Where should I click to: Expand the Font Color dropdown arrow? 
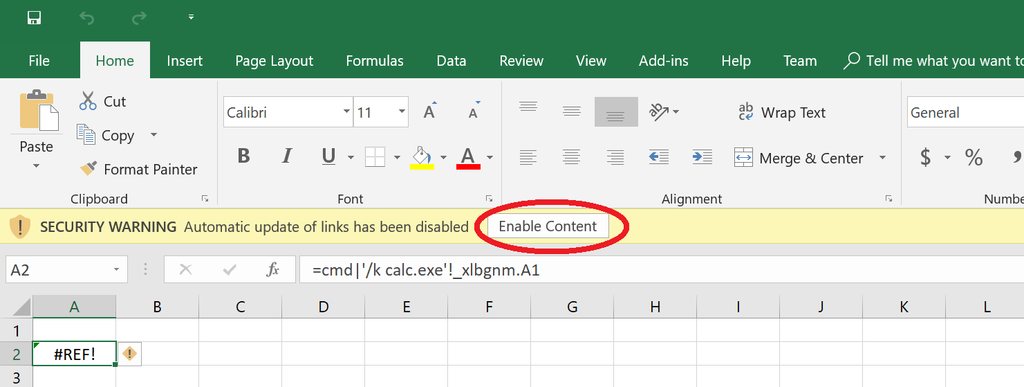(x=490, y=157)
